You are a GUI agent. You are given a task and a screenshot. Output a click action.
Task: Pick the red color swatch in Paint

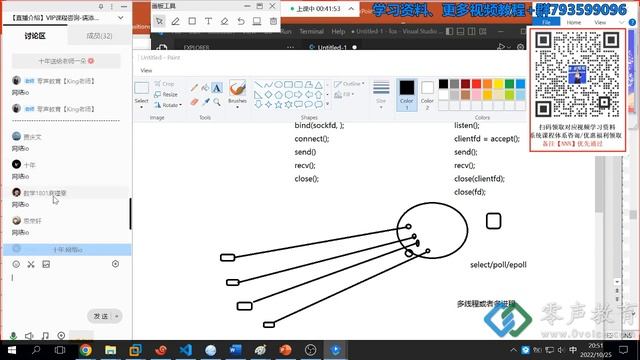476,84
